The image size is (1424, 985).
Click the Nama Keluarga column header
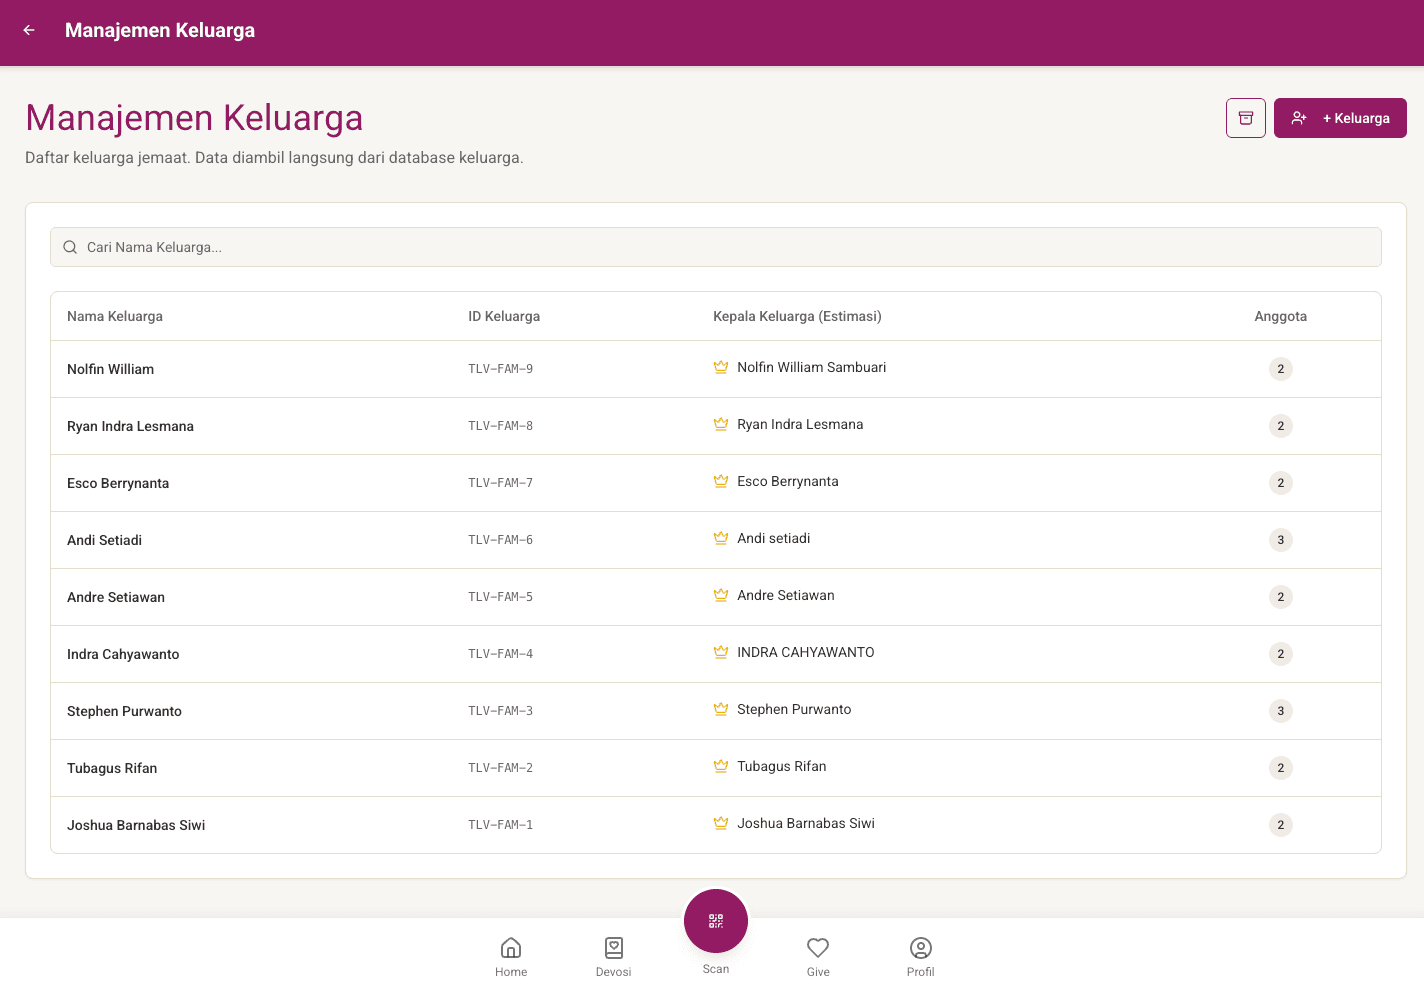pos(115,316)
